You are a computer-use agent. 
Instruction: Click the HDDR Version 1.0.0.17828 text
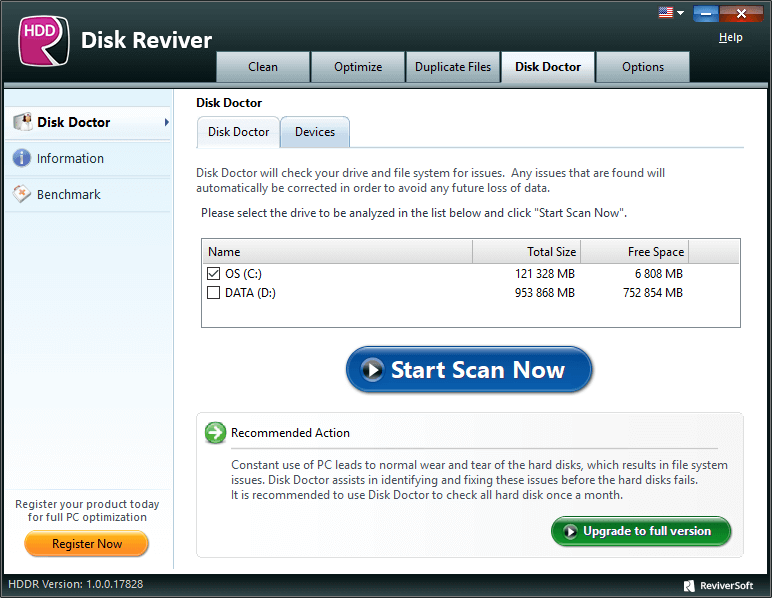point(76,584)
